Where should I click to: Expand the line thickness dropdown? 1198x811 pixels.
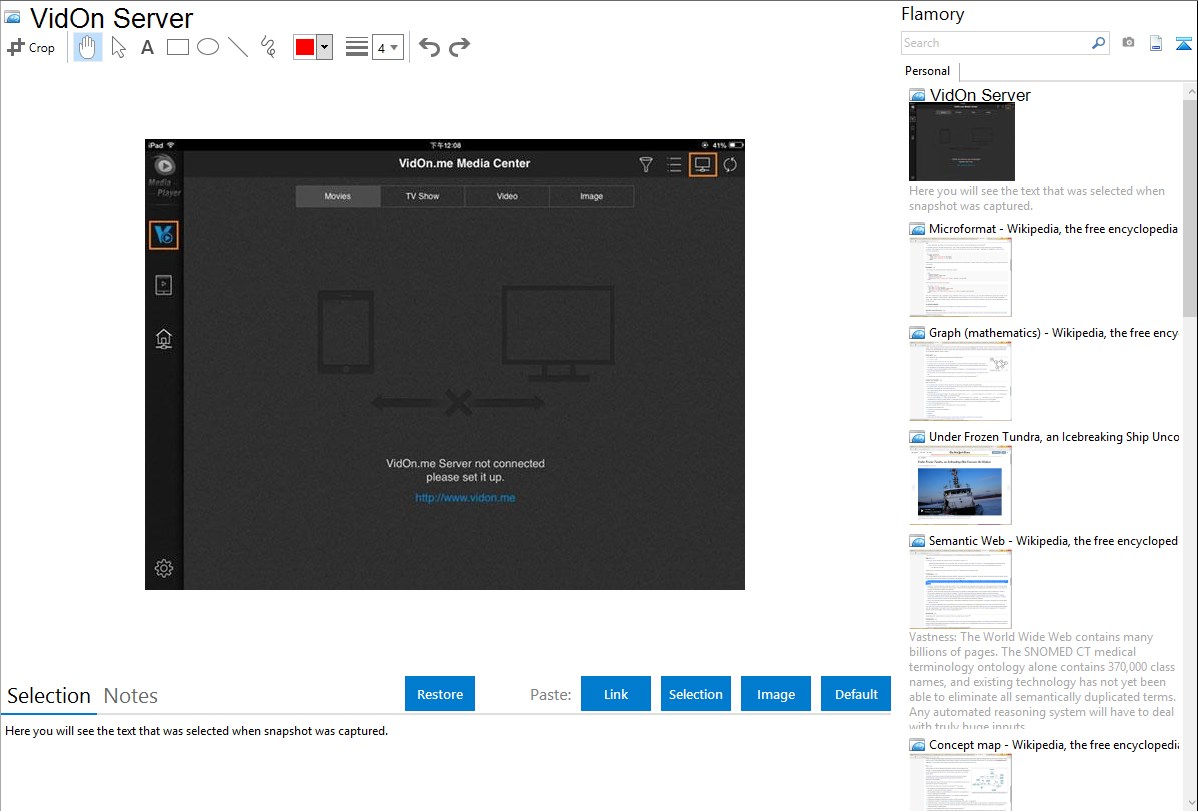coord(387,47)
